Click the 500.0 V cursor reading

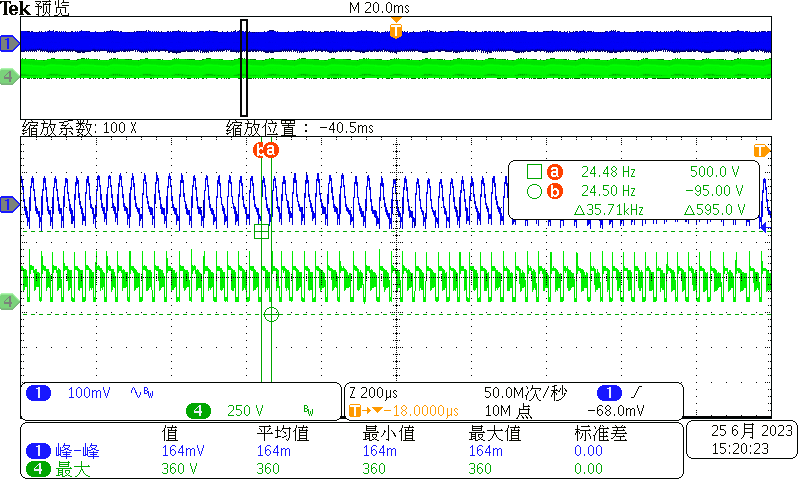pos(715,172)
